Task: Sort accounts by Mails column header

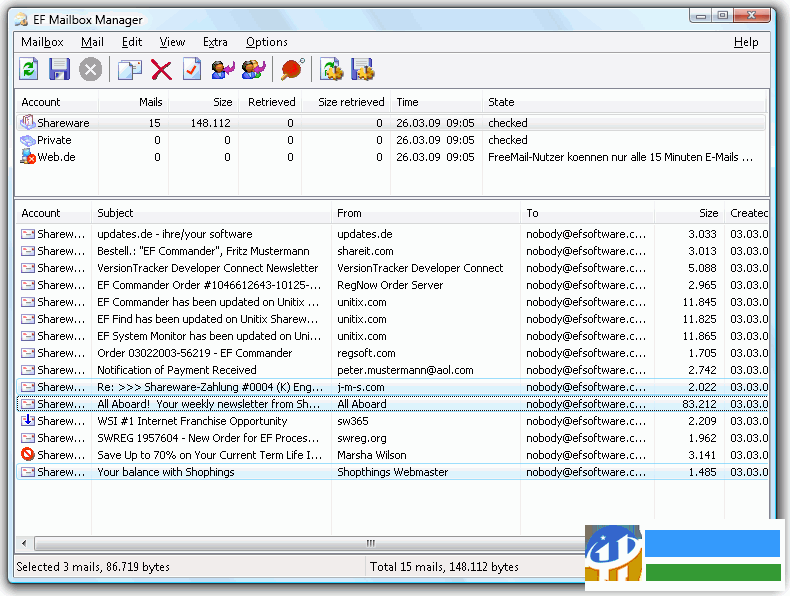Action: [x=134, y=102]
